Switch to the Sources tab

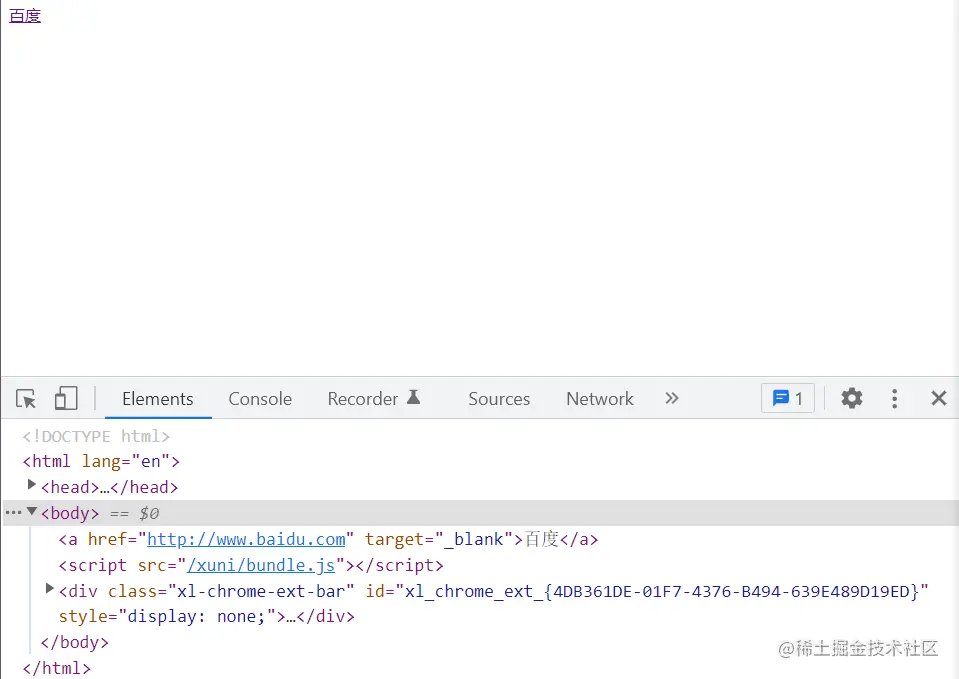point(499,399)
